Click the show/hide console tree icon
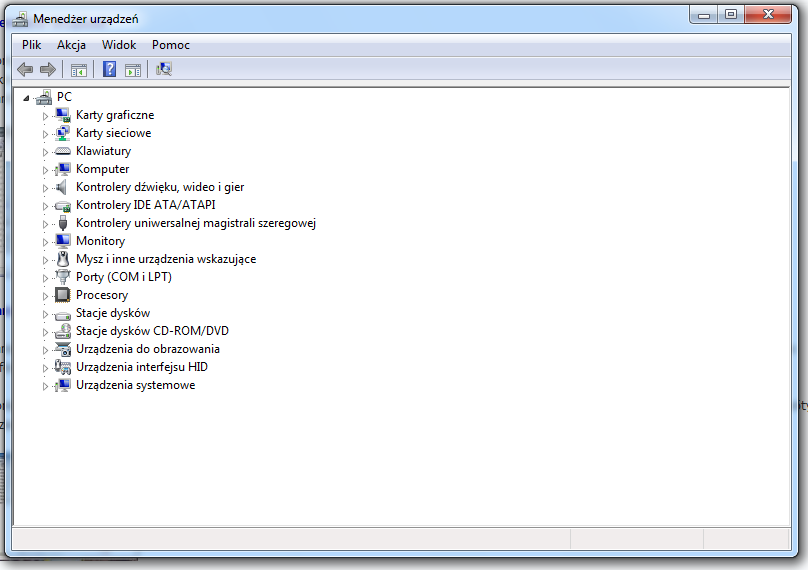This screenshot has height=570, width=808. click(x=79, y=70)
